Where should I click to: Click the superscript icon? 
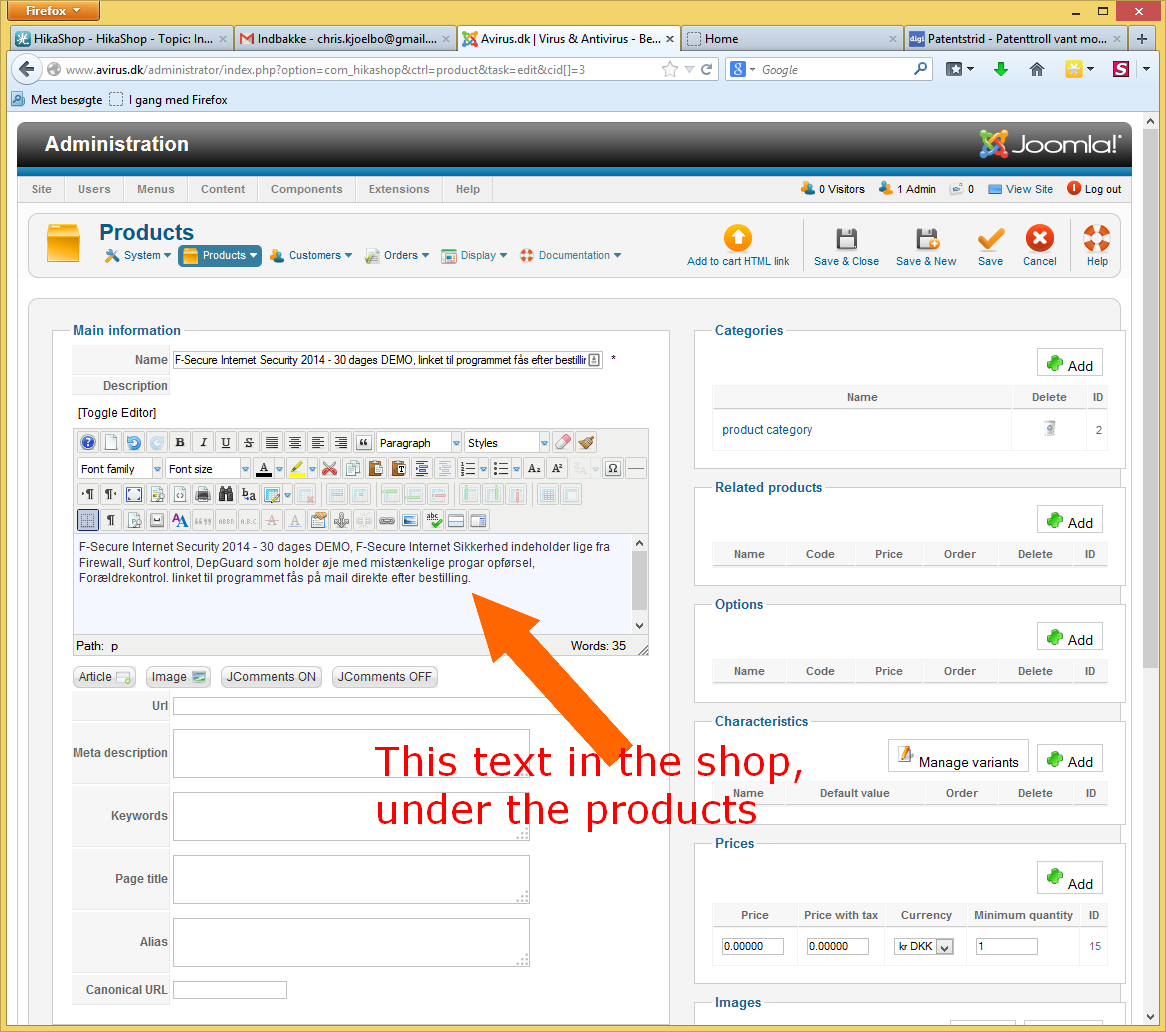(x=557, y=469)
